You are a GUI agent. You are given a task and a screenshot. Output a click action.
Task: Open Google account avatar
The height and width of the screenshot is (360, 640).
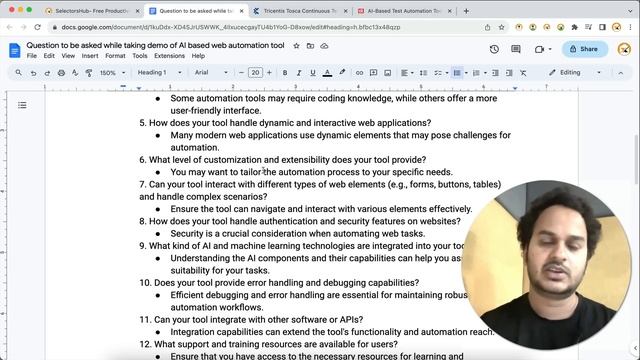[x=624, y=49]
